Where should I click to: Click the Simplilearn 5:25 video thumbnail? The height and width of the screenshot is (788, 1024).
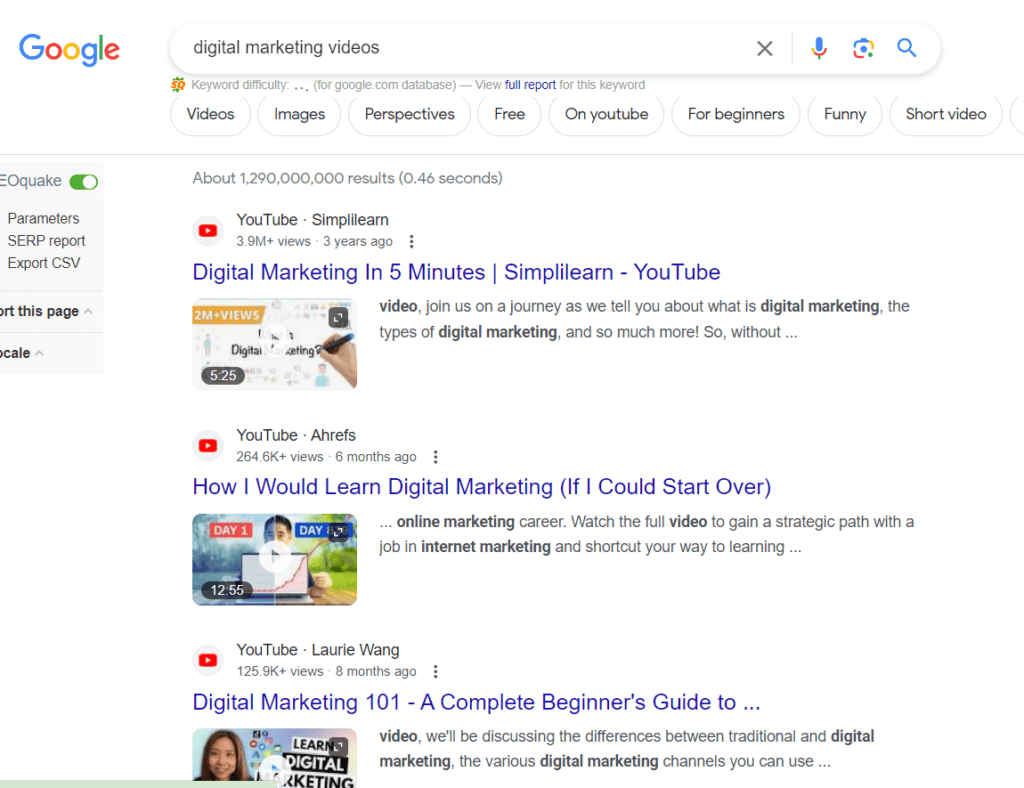(x=275, y=344)
